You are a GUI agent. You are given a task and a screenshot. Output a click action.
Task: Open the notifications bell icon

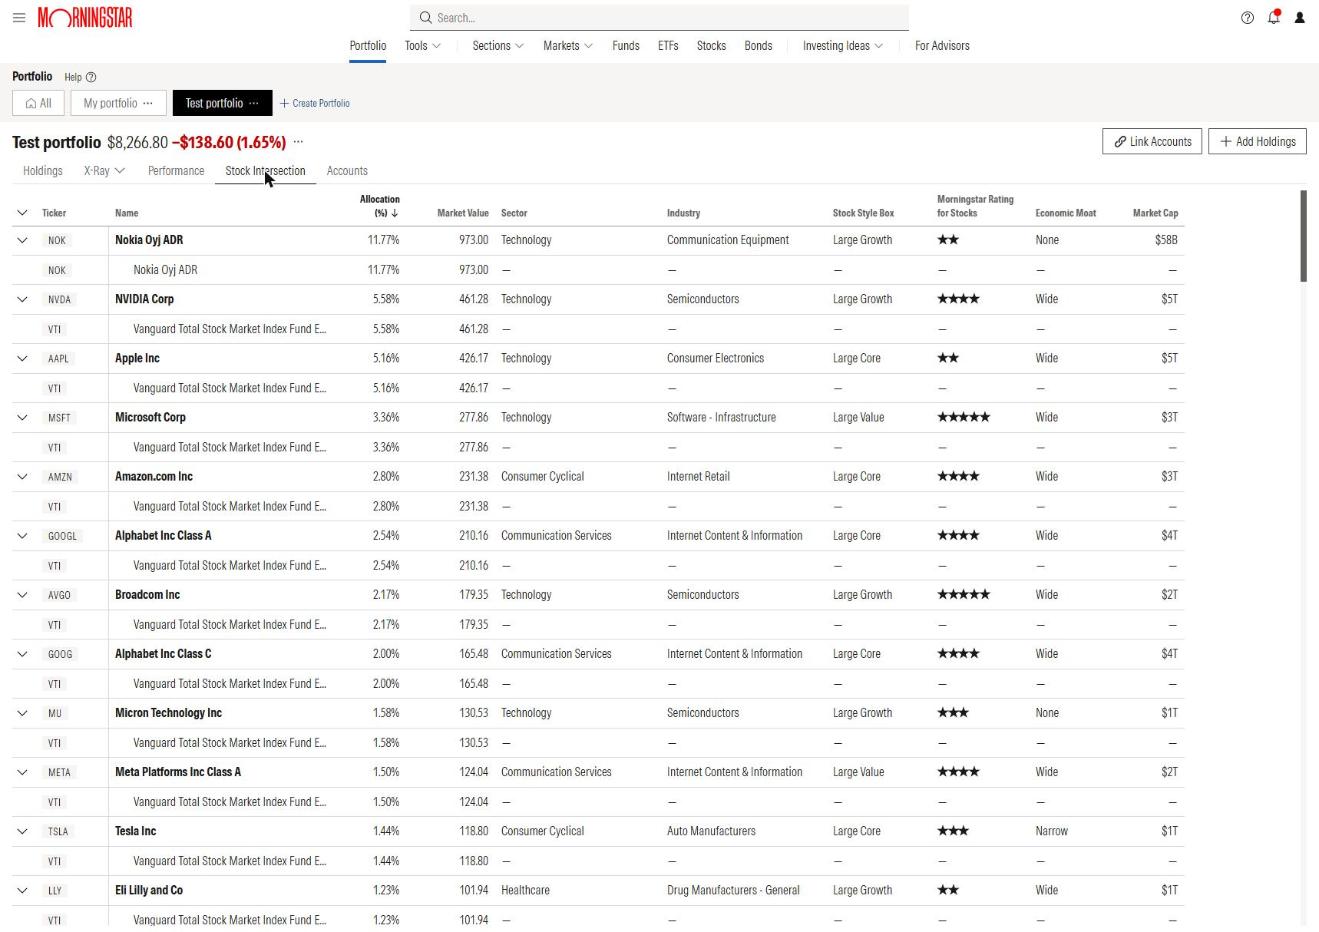click(1274, 17)
